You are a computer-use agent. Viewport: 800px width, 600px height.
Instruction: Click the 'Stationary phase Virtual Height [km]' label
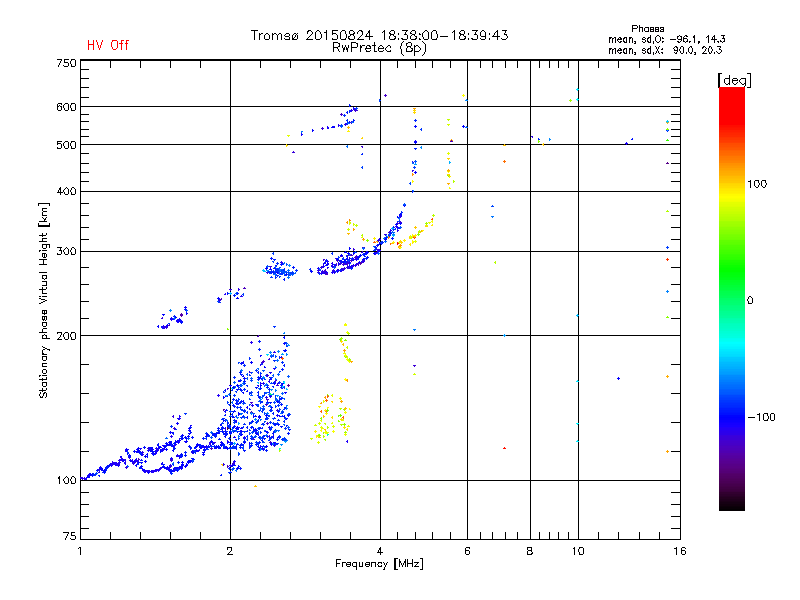[x=43, y=300]
